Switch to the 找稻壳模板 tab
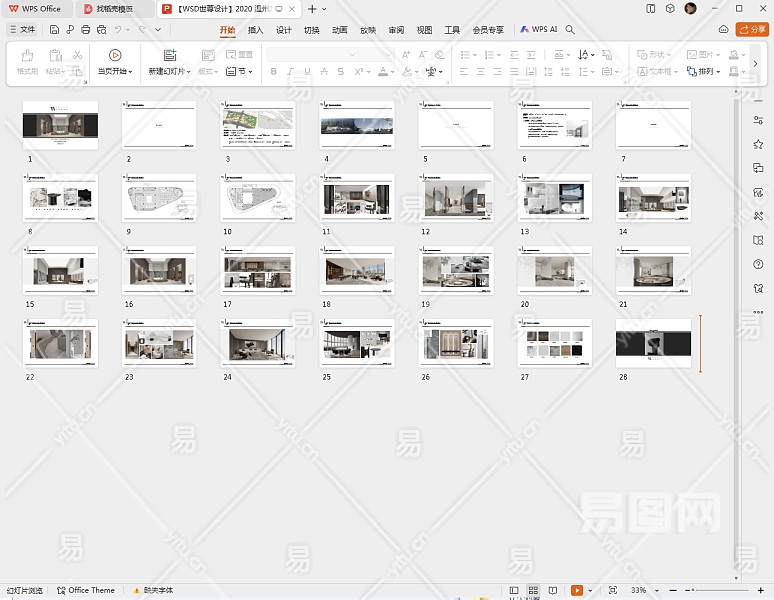This screenshot has width=774, height=600. (x=112, y=8)
